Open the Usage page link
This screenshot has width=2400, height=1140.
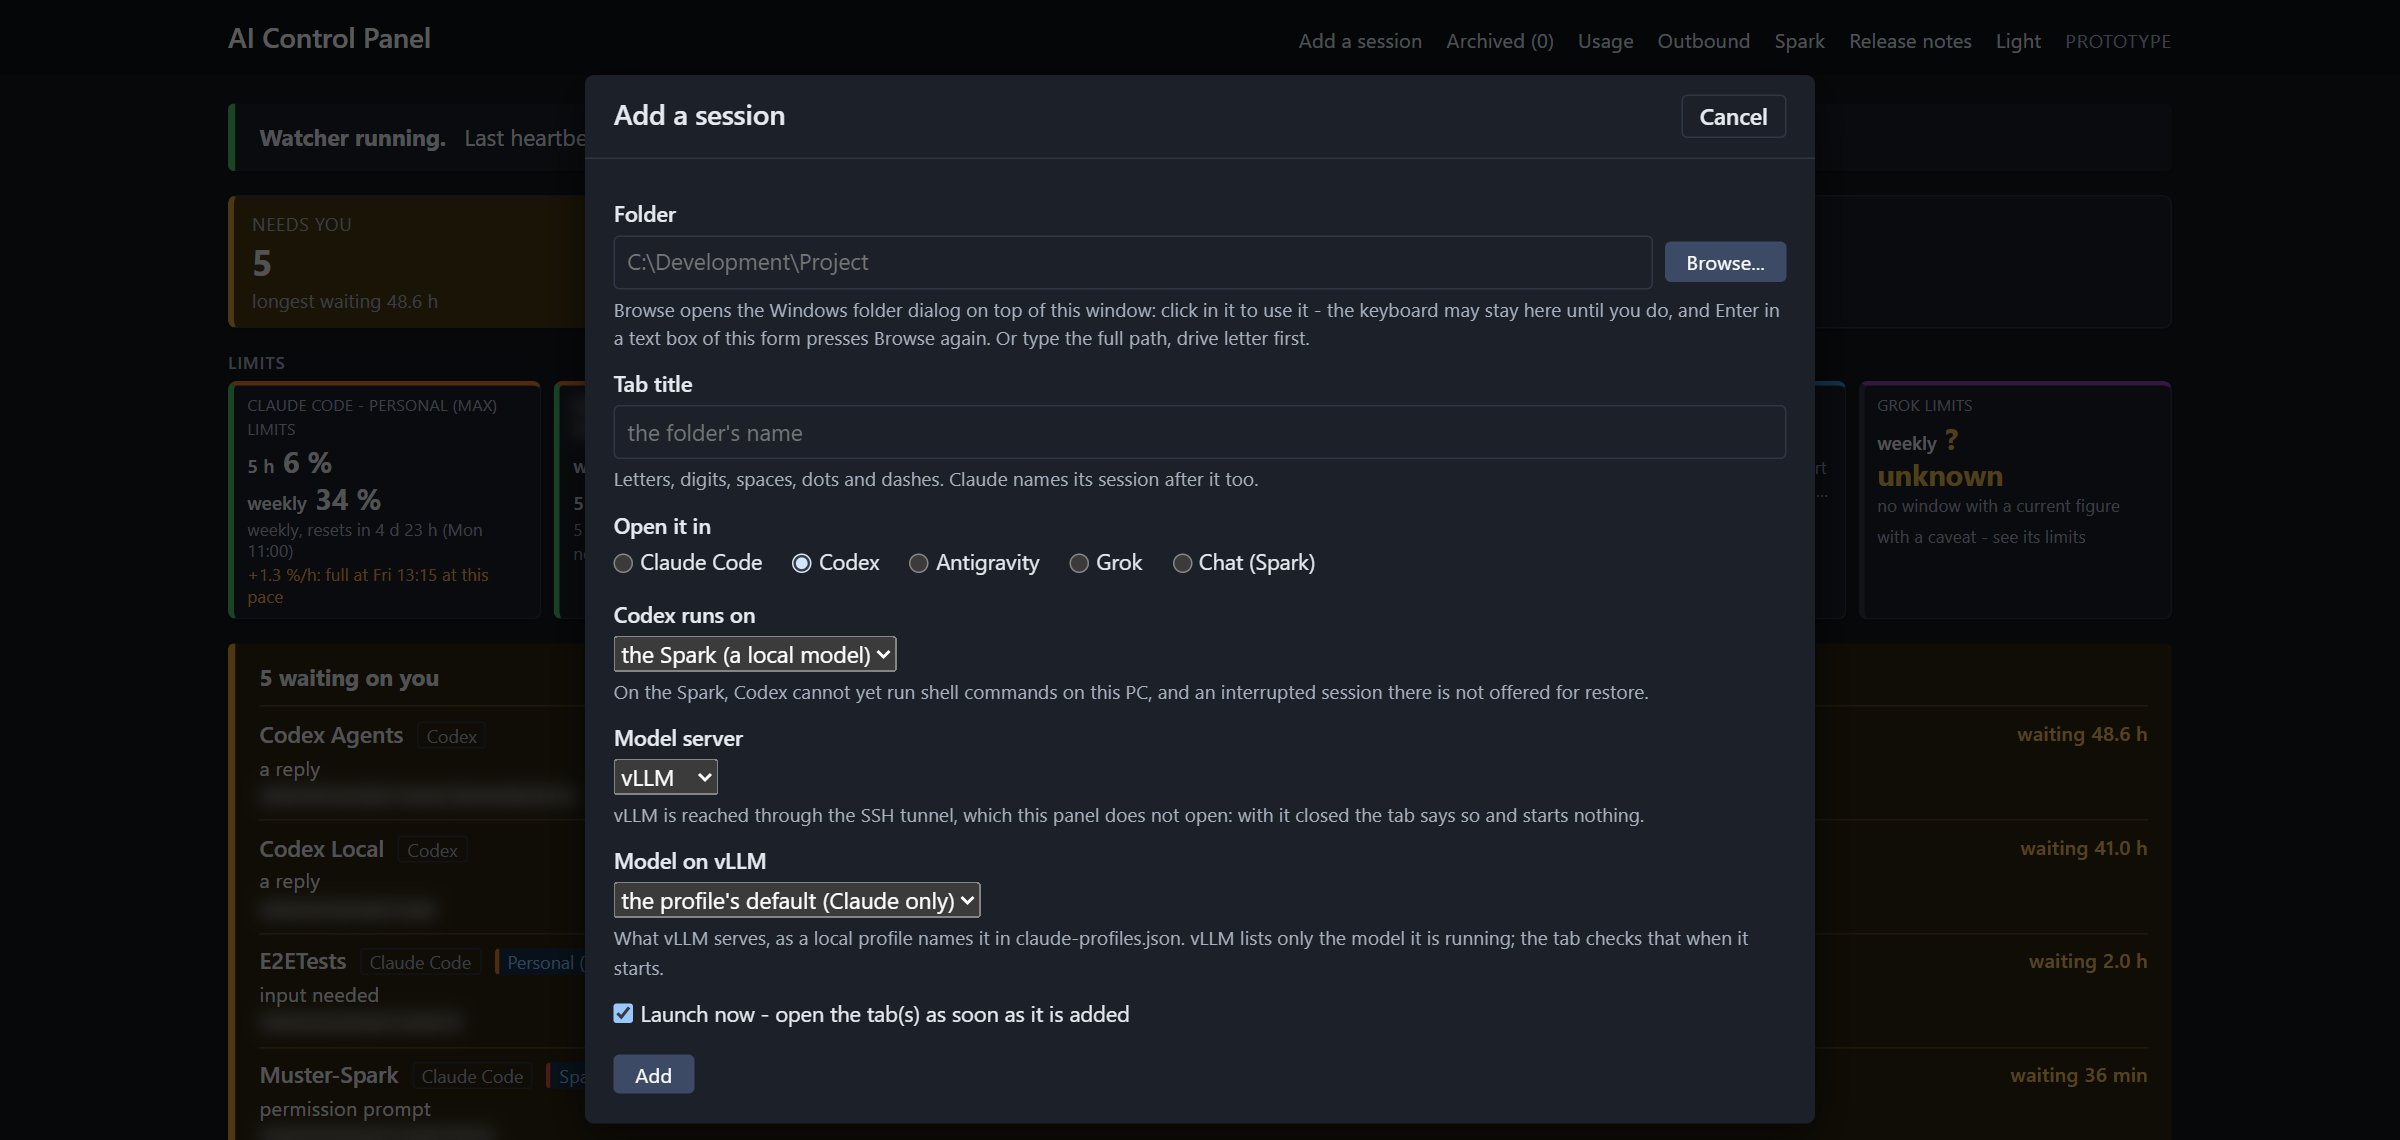(1605, 41)
